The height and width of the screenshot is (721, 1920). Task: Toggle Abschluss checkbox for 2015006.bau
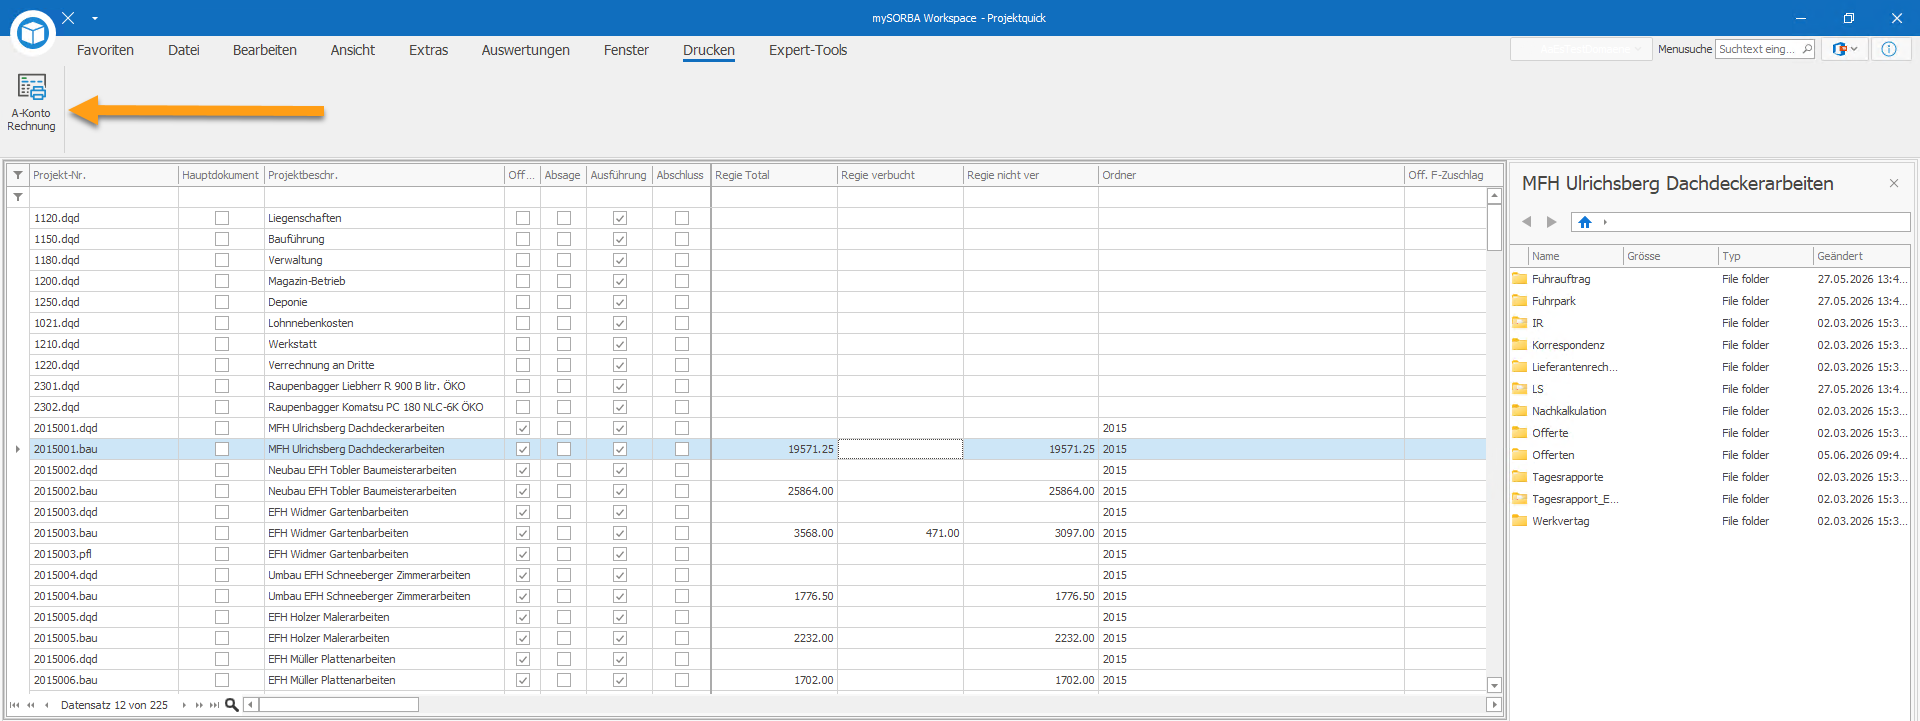tap(682, 680)
